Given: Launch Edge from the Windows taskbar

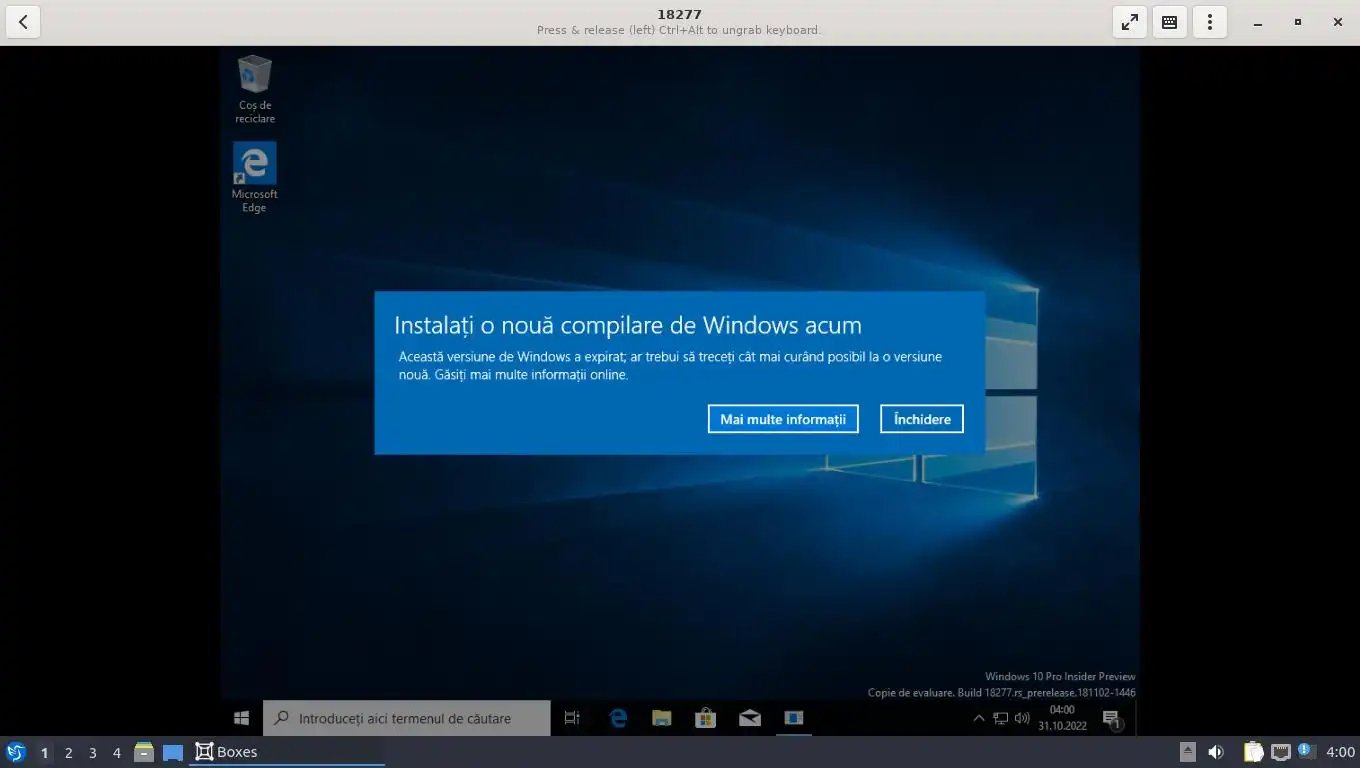Looking at the screenshot, I should (x=618, y=718).
